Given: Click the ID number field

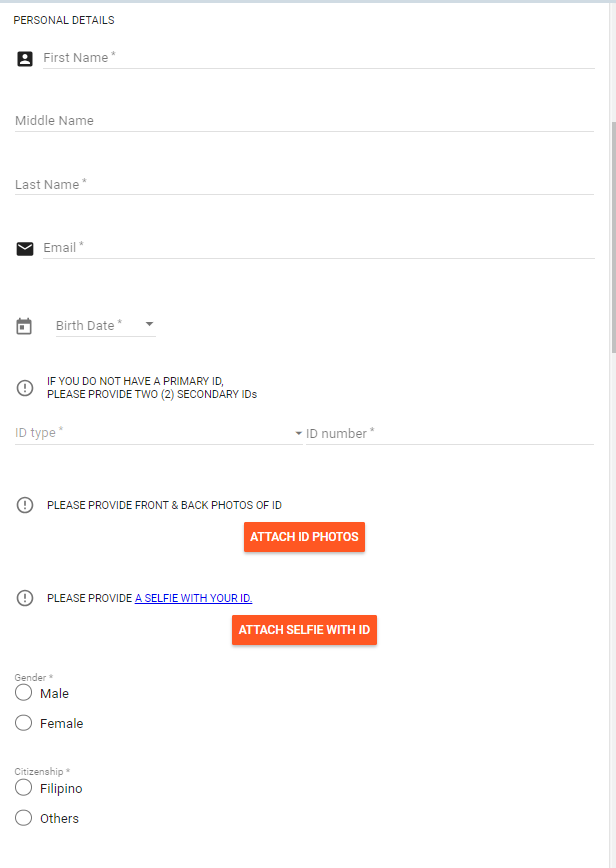Looking at the screenshot, I should point(450,434).
